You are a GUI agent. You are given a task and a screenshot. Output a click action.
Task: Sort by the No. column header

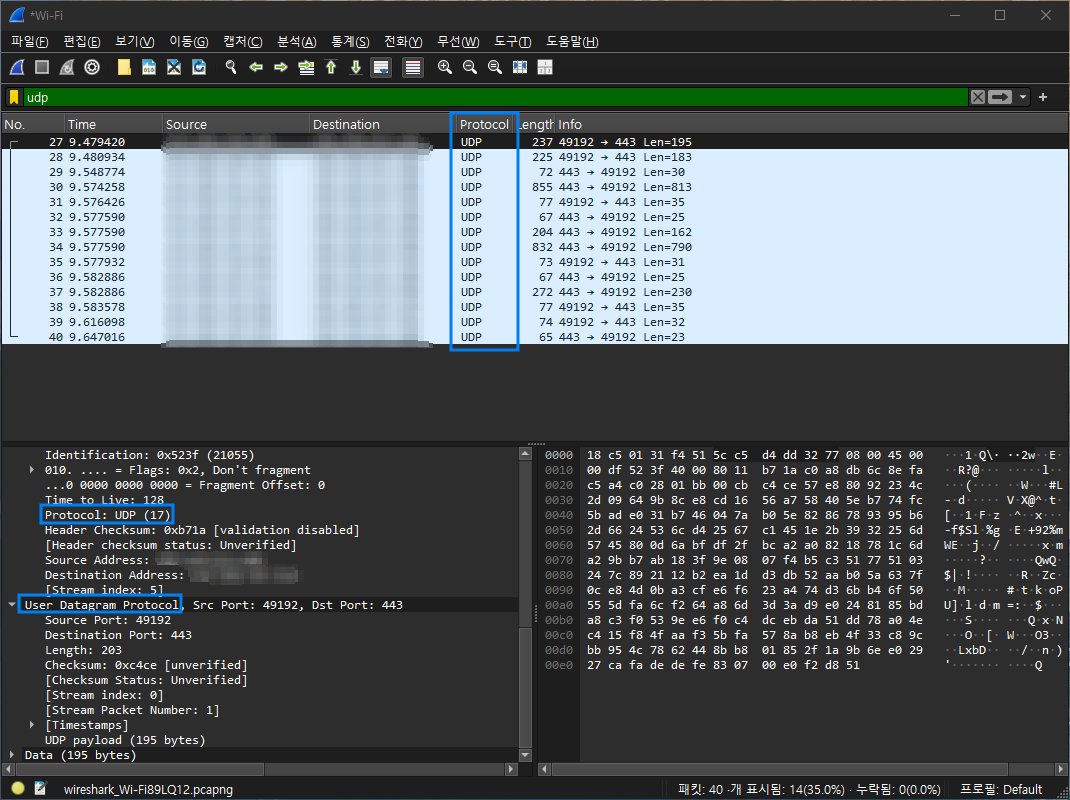[x=33, y=124]
